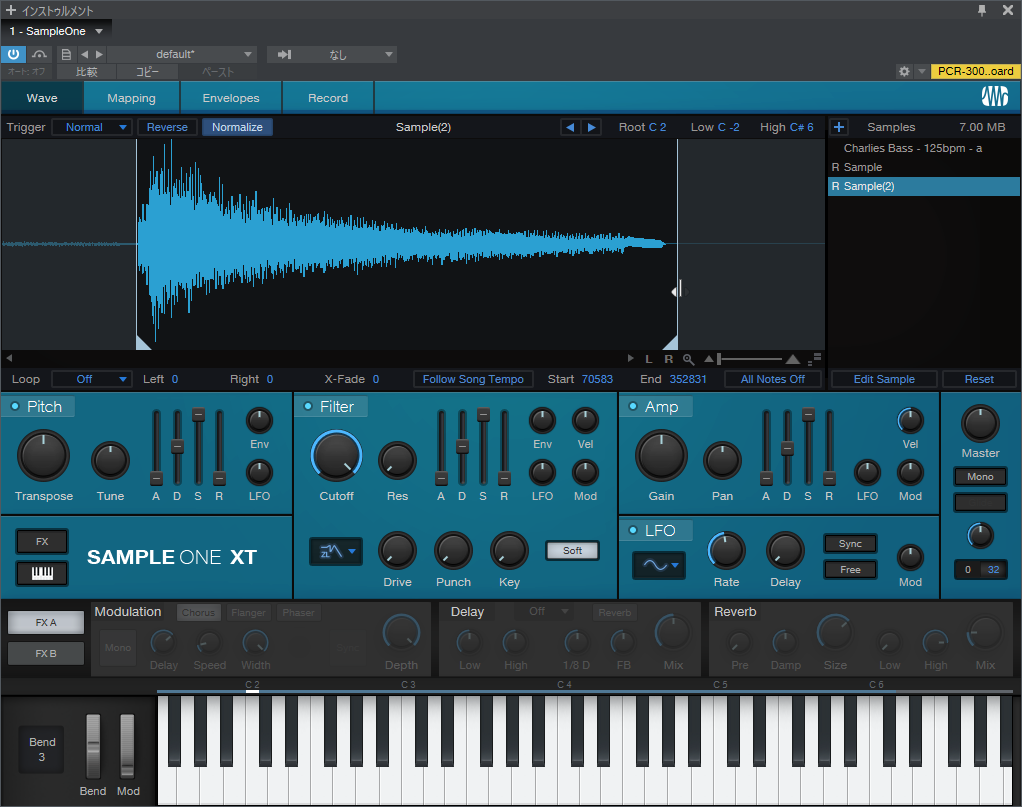Open the Delay sync Off dropdown
Screen dimensions: 1022x807
tap(548, 611)
